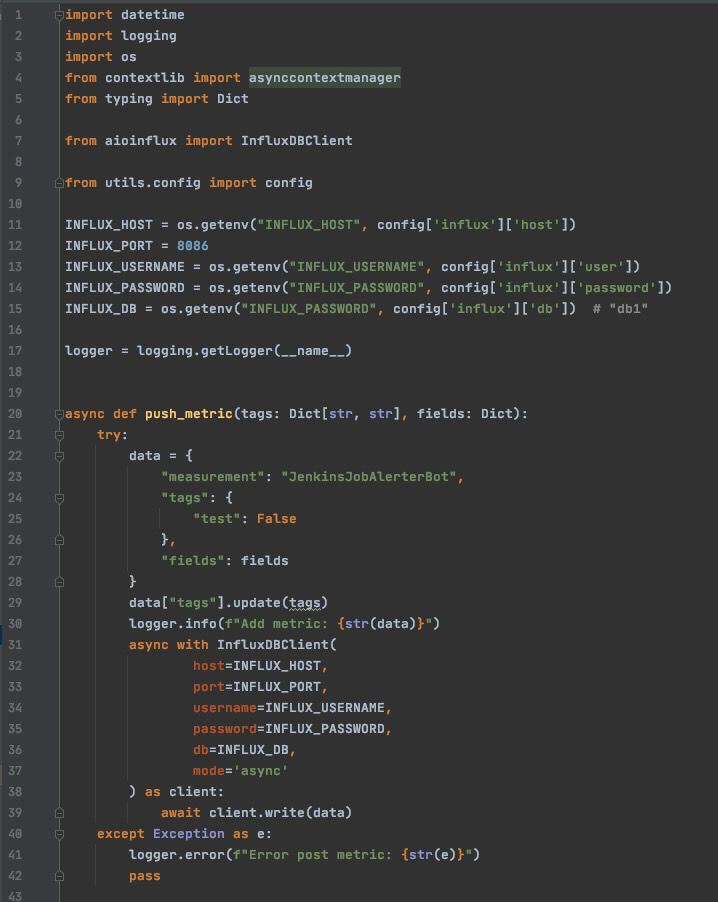
Task: Click the 'False' value on line 25
Action: click(276, 519)
